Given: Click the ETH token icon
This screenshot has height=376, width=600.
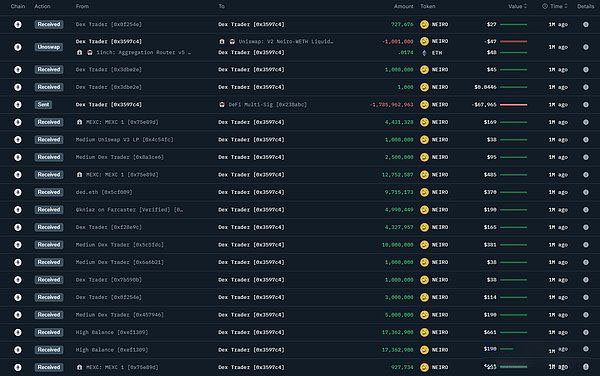Looking at the screenshot, I should pos(424,53).
